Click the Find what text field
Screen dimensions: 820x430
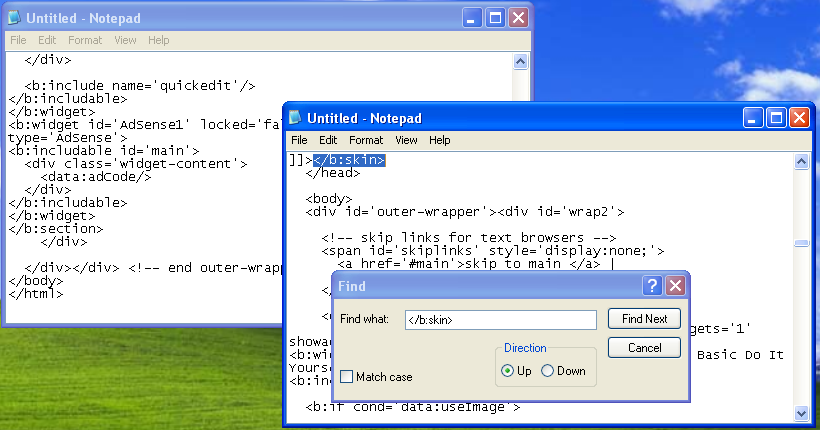tap(500, 320)
